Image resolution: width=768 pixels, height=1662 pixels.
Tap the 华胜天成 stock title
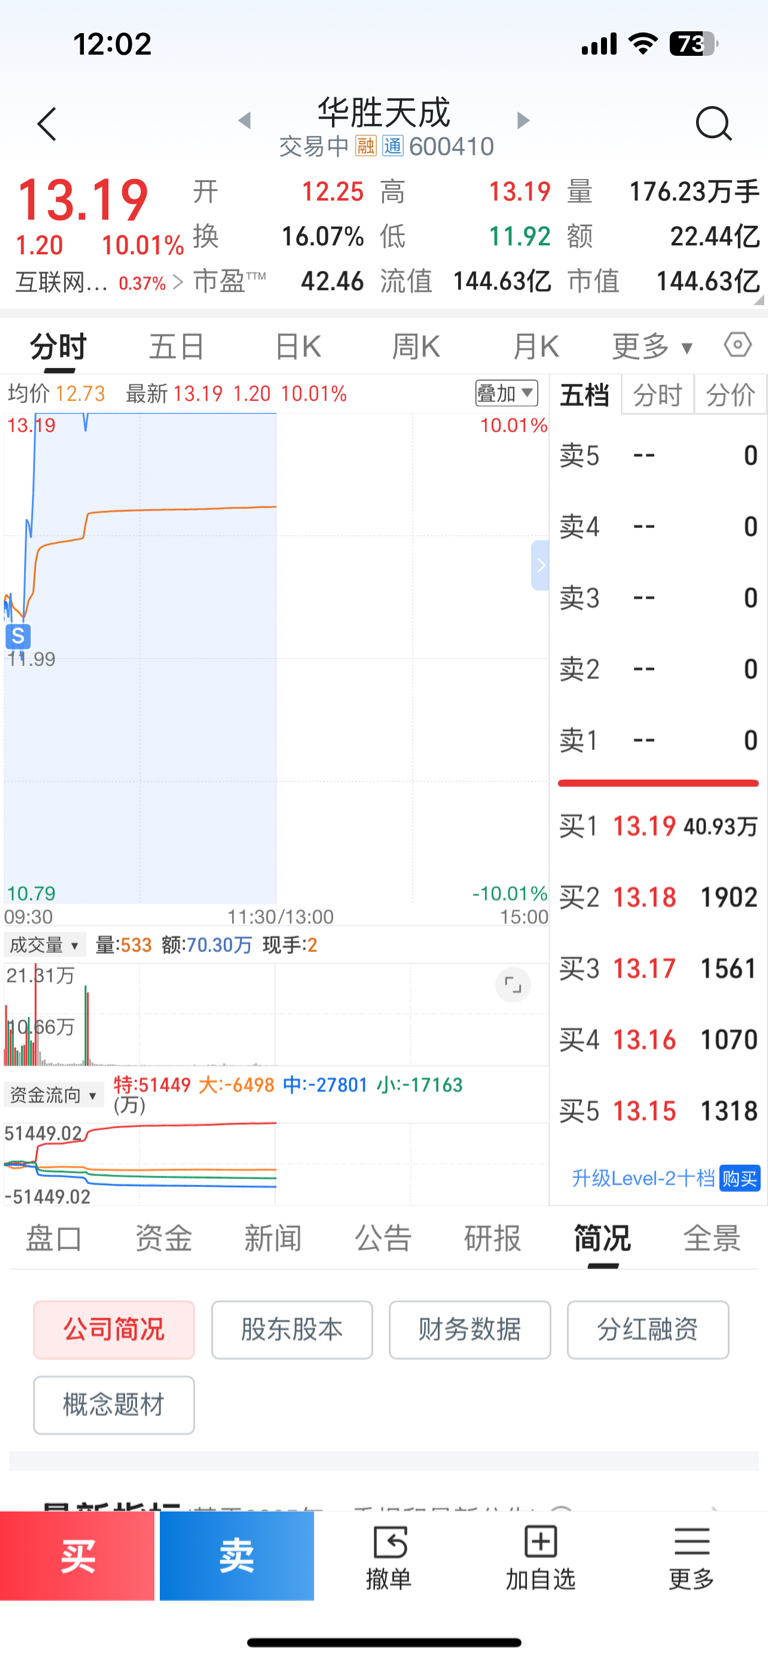(384, 112)
